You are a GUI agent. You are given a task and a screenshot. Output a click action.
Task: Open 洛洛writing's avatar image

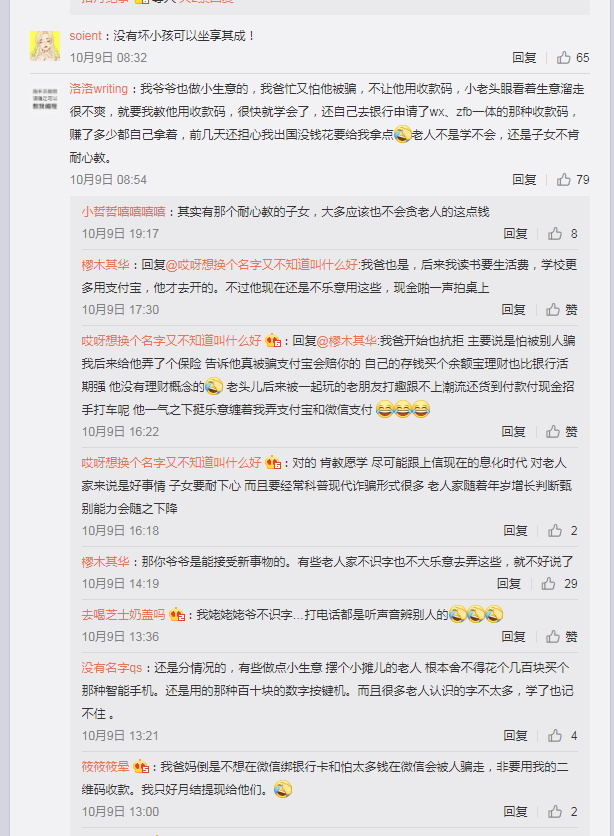45,99
